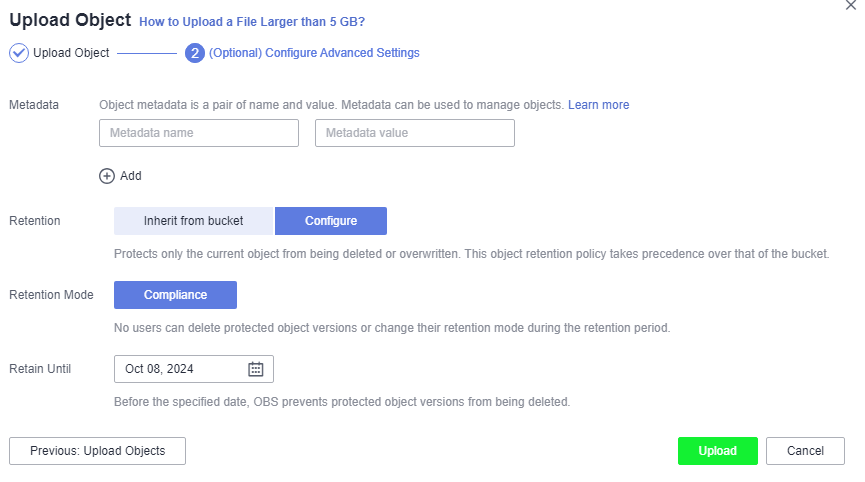Open the Retain Until date picker field
Screen dimensions: 865x482
point(194,369)
